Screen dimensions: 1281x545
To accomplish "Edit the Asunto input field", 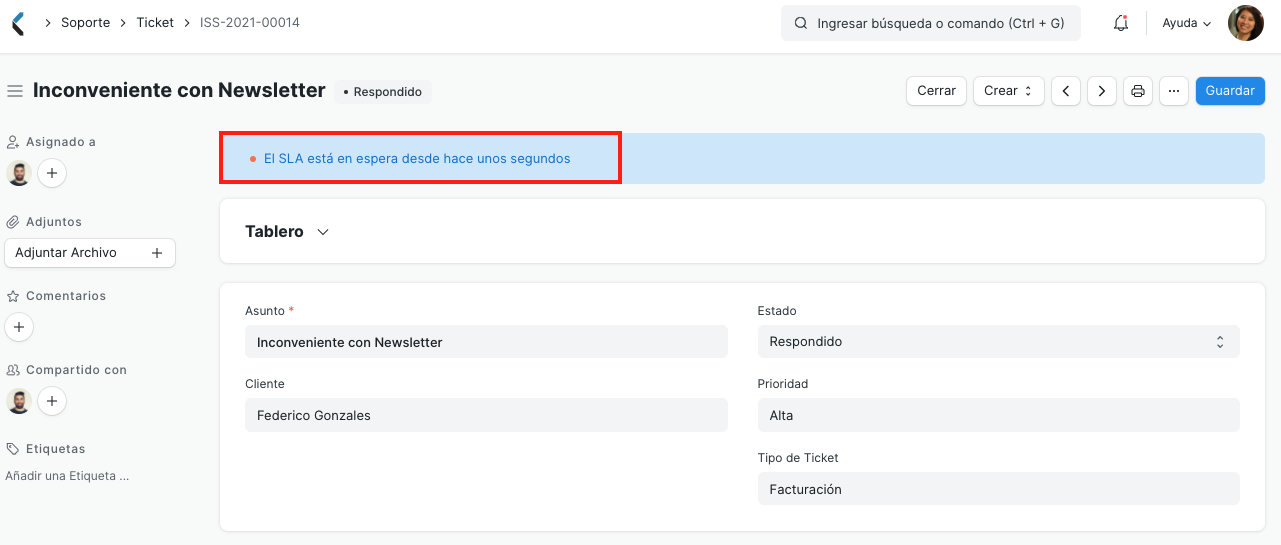I will 486,342.
